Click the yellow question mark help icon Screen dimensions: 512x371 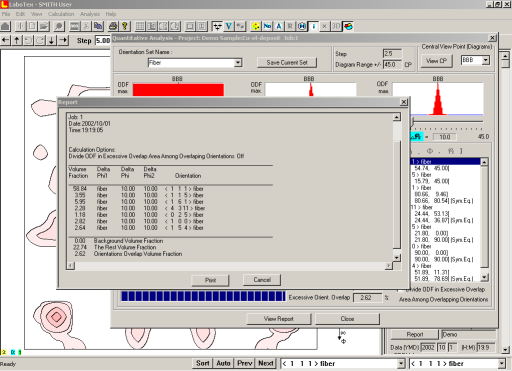pyautogui.click(x=125, y=26)
